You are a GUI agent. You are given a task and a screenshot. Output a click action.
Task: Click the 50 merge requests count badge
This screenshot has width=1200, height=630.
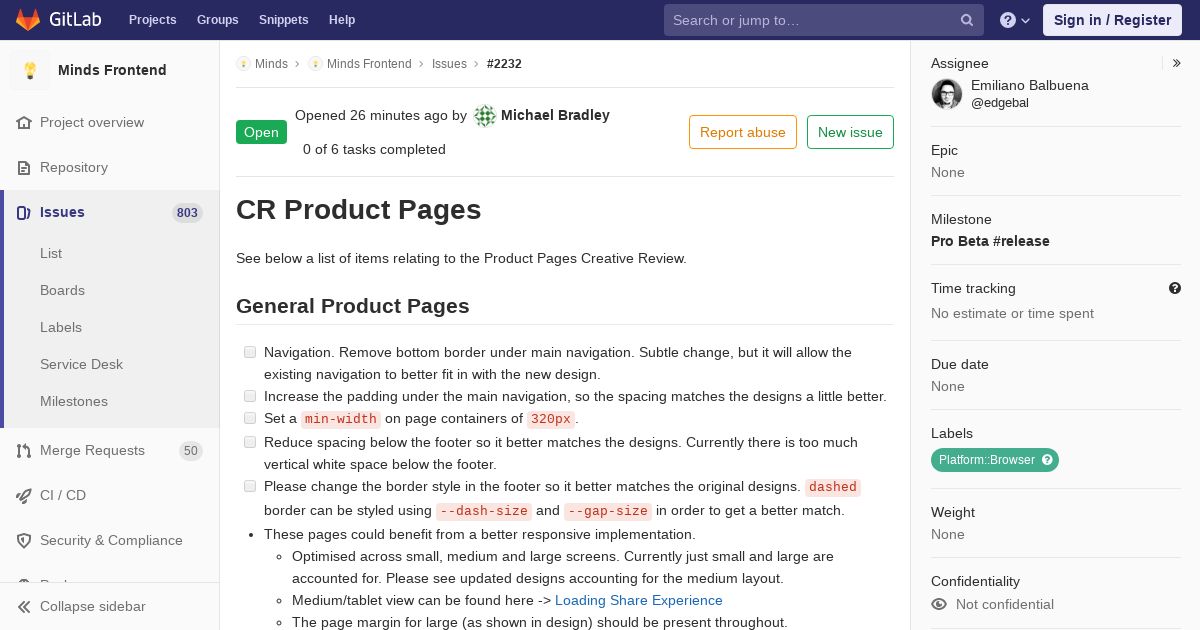pos(190,451)
